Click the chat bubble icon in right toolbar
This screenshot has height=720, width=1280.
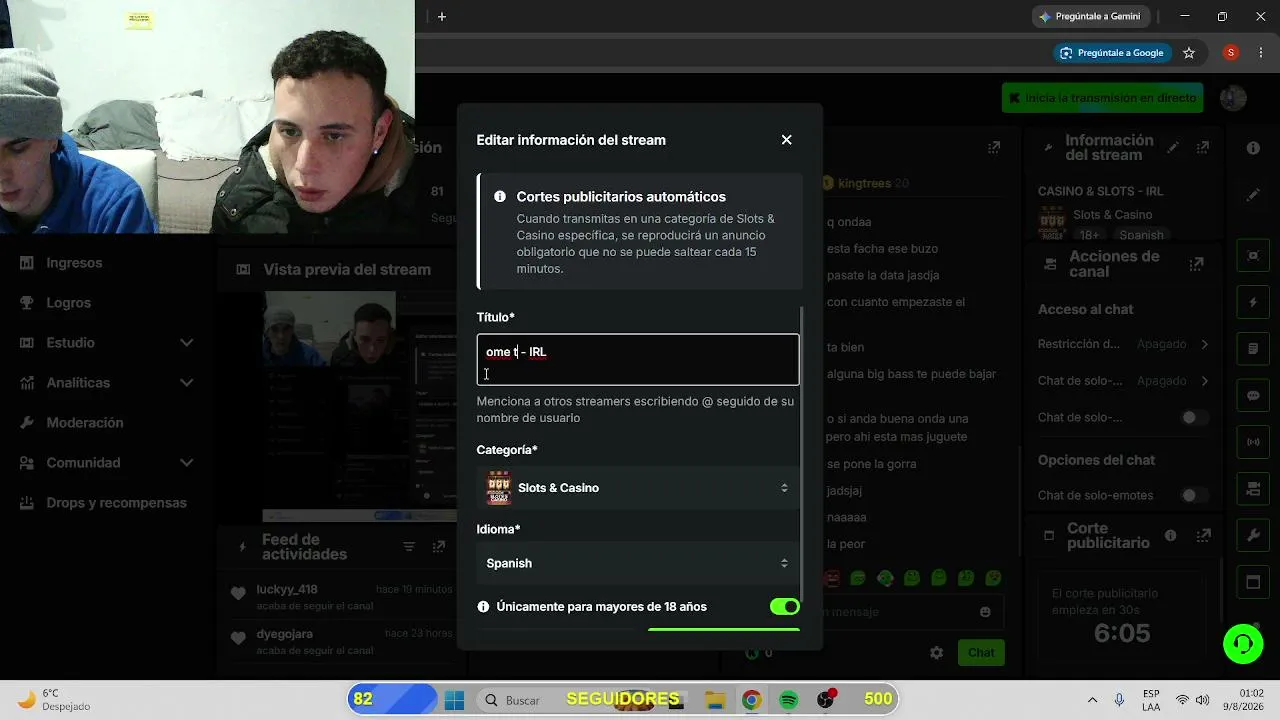coord(1253,395)
